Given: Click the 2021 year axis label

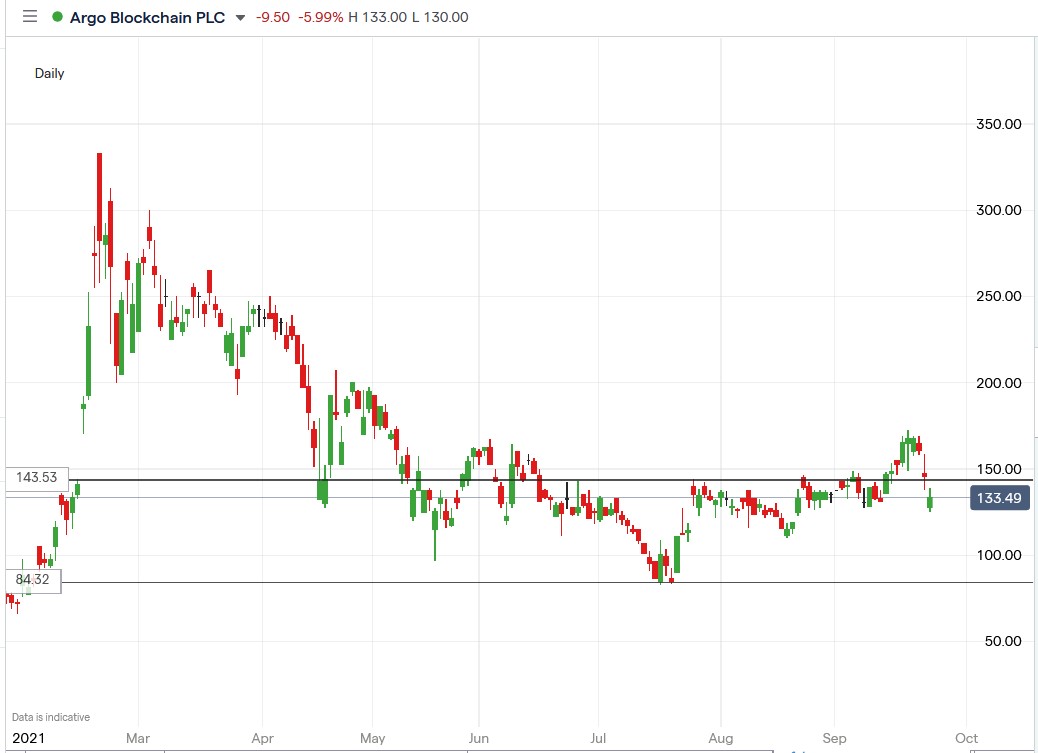Looking at the screenshot, I should [28, 738].
